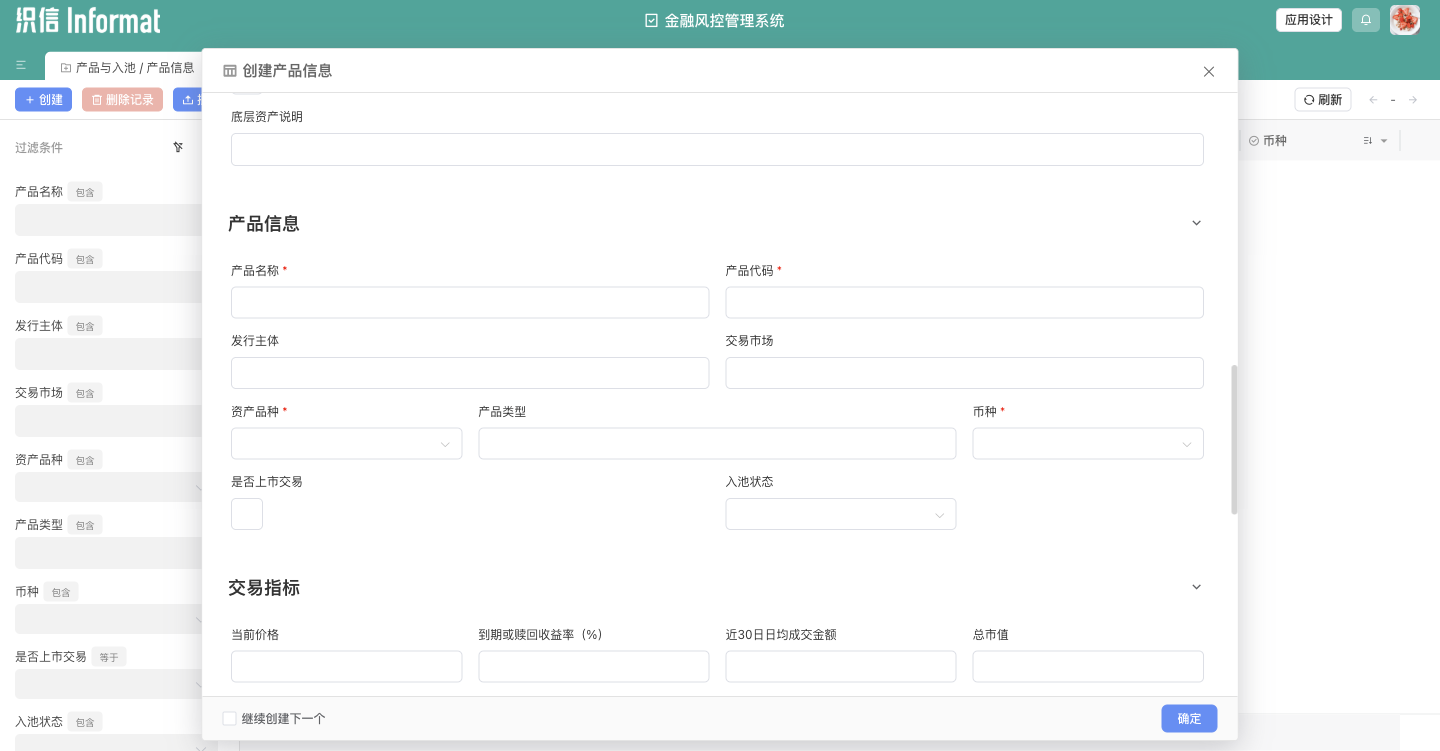Go to next page arrow
1440x751 pixels.
[x=1413, y=100]
